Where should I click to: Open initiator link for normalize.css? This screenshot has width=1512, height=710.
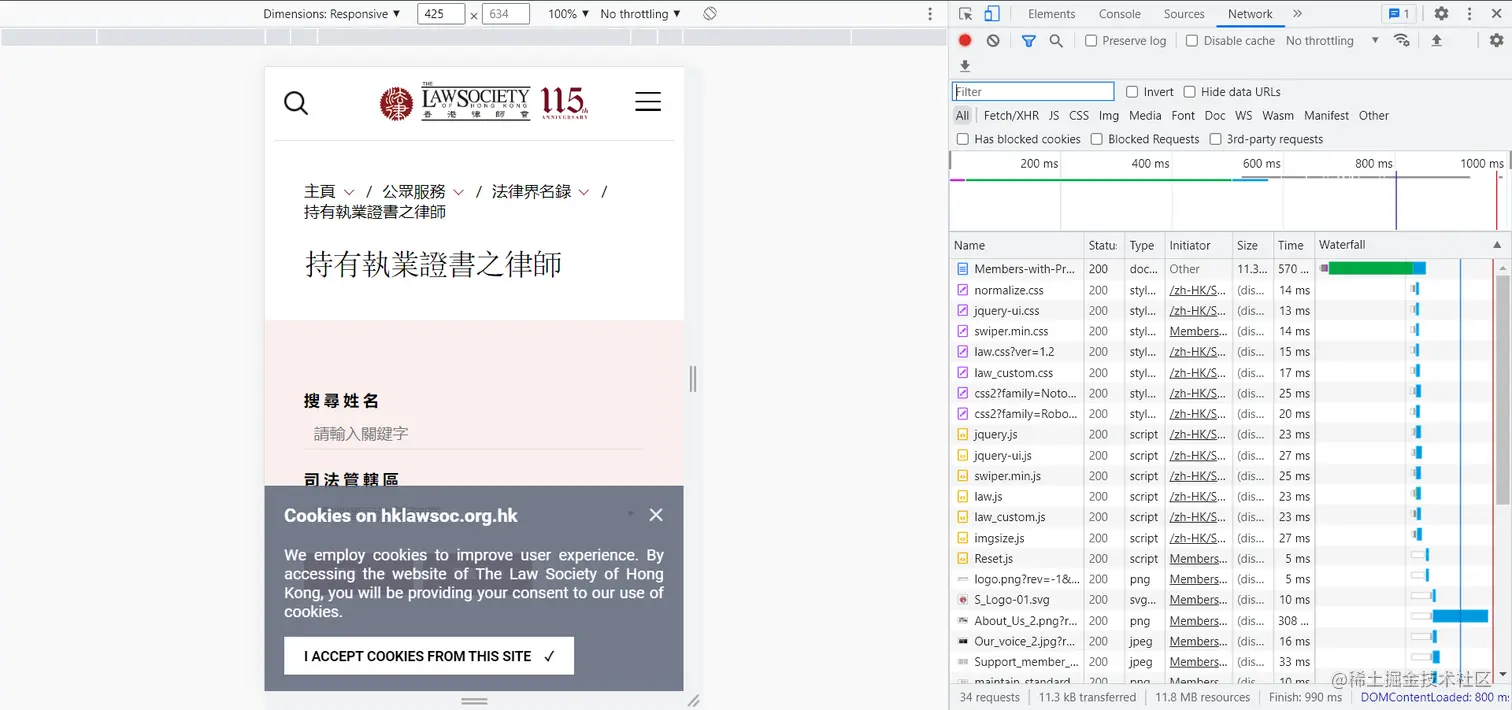coord(1197,290)
